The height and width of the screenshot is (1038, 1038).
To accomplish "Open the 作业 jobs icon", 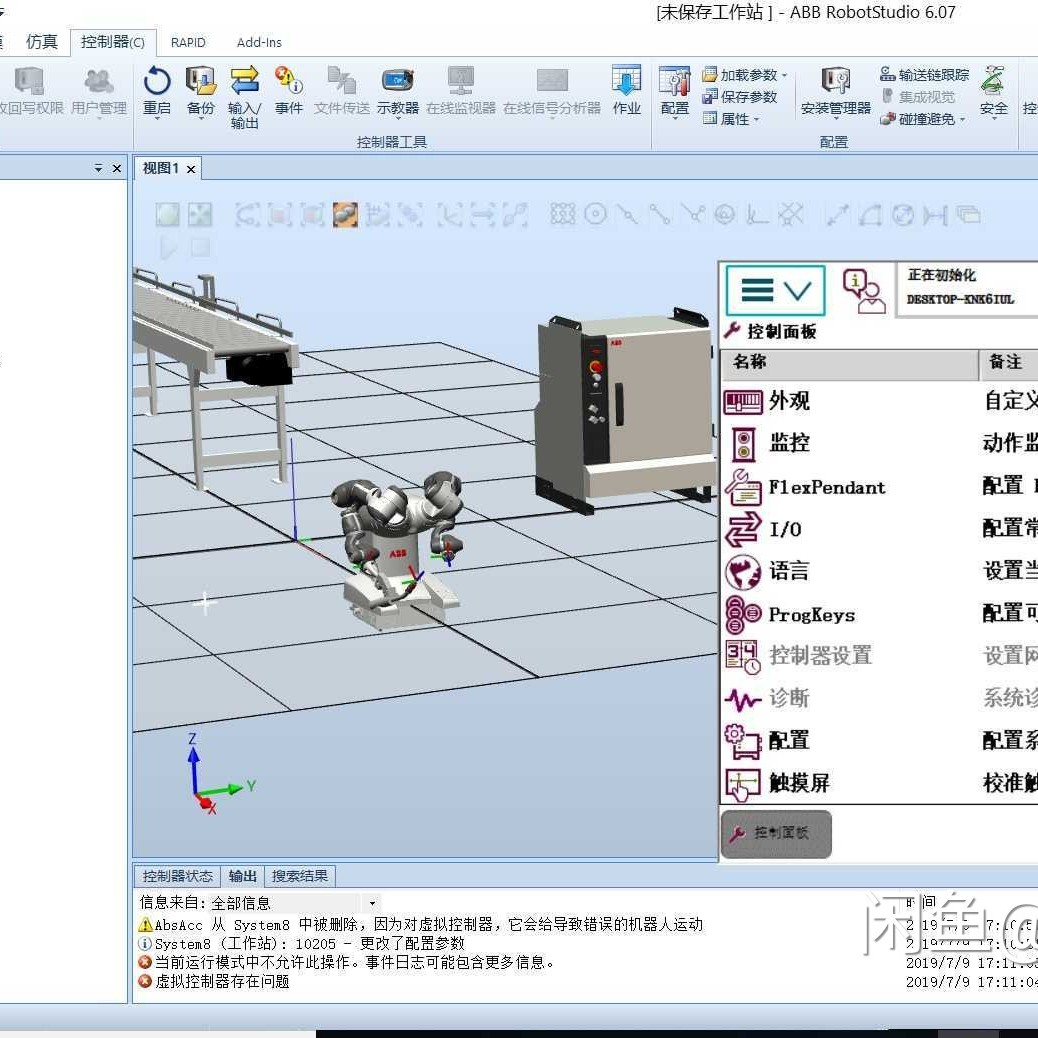I will pyautogui.click(x=626, y=91).
